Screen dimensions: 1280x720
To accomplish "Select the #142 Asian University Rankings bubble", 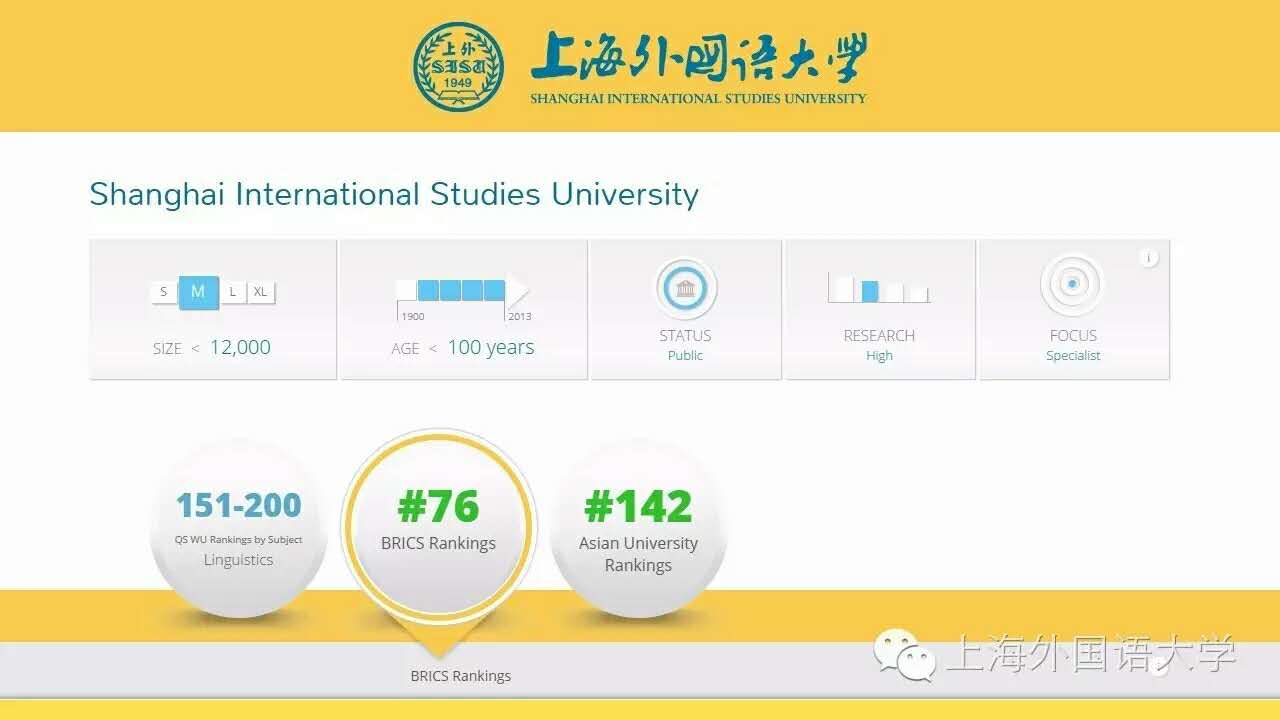I will (x=638, y=528).
